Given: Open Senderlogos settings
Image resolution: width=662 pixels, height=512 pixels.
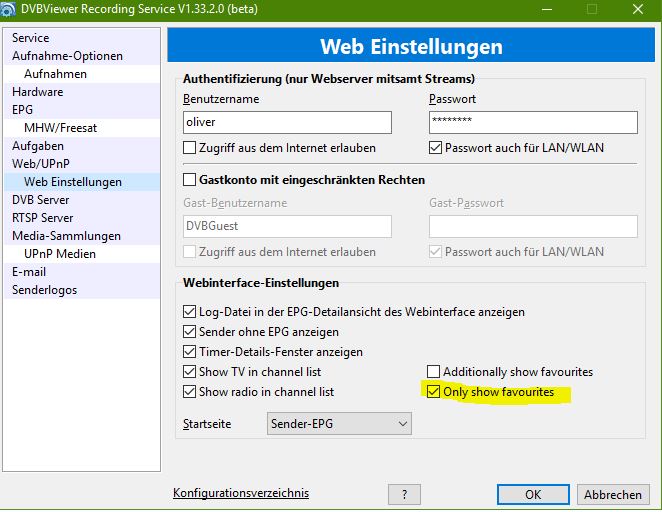Looking at the screenshot, I should pos(82,290).
